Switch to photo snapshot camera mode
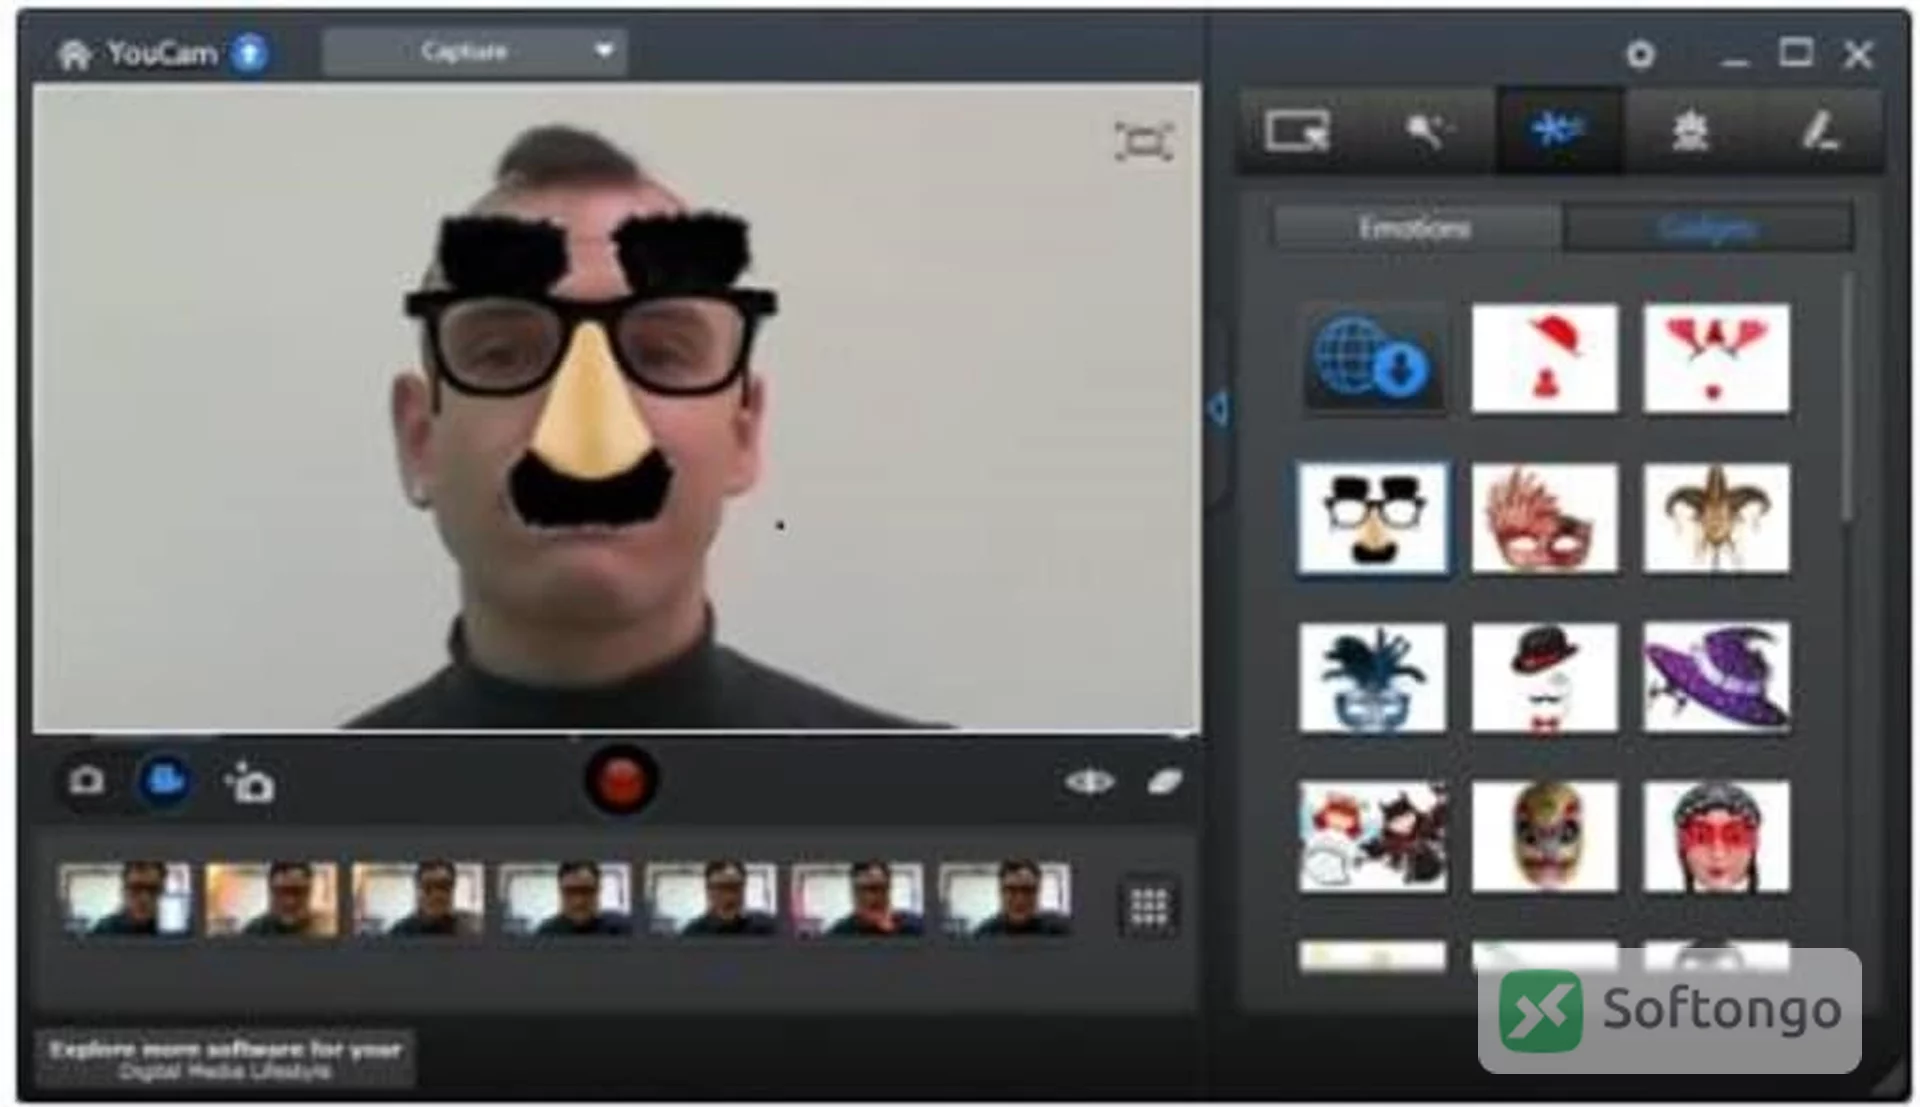This screenshot has height=1107, width=1920. [87, 781]
